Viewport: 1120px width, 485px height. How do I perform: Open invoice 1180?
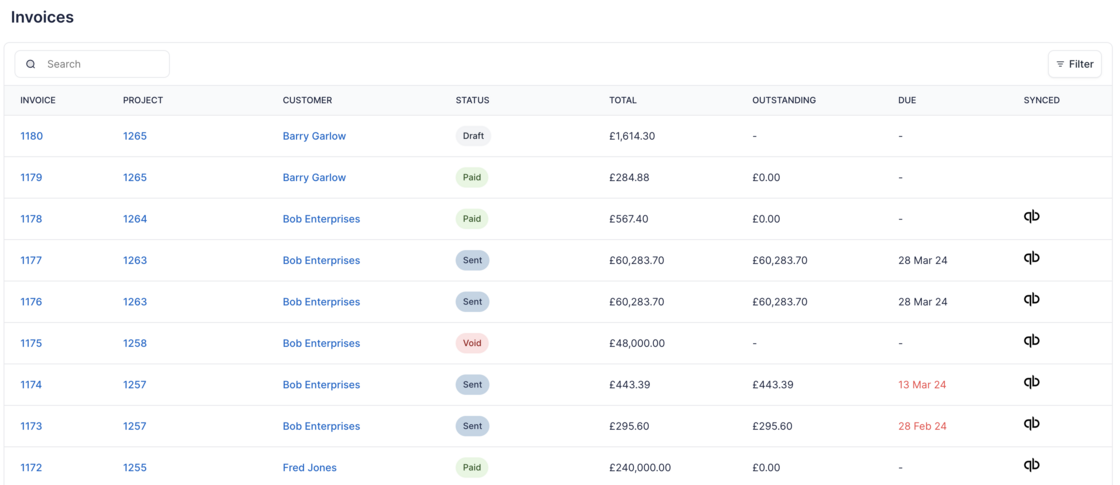pyautogui.click(x=32, y=136)
